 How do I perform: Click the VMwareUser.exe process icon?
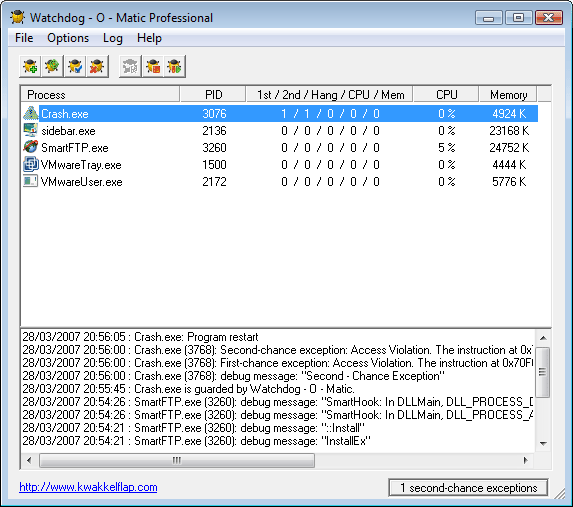[x=30, y=181]
